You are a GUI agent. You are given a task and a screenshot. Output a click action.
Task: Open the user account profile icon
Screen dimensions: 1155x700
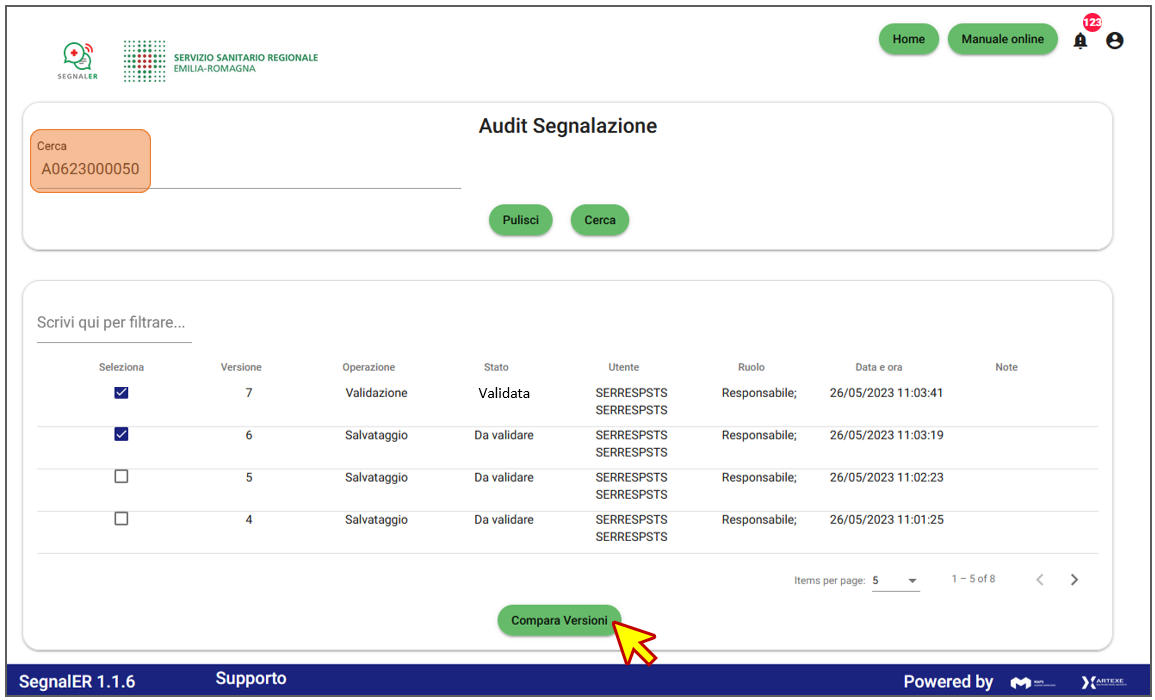coord(1115,40)
